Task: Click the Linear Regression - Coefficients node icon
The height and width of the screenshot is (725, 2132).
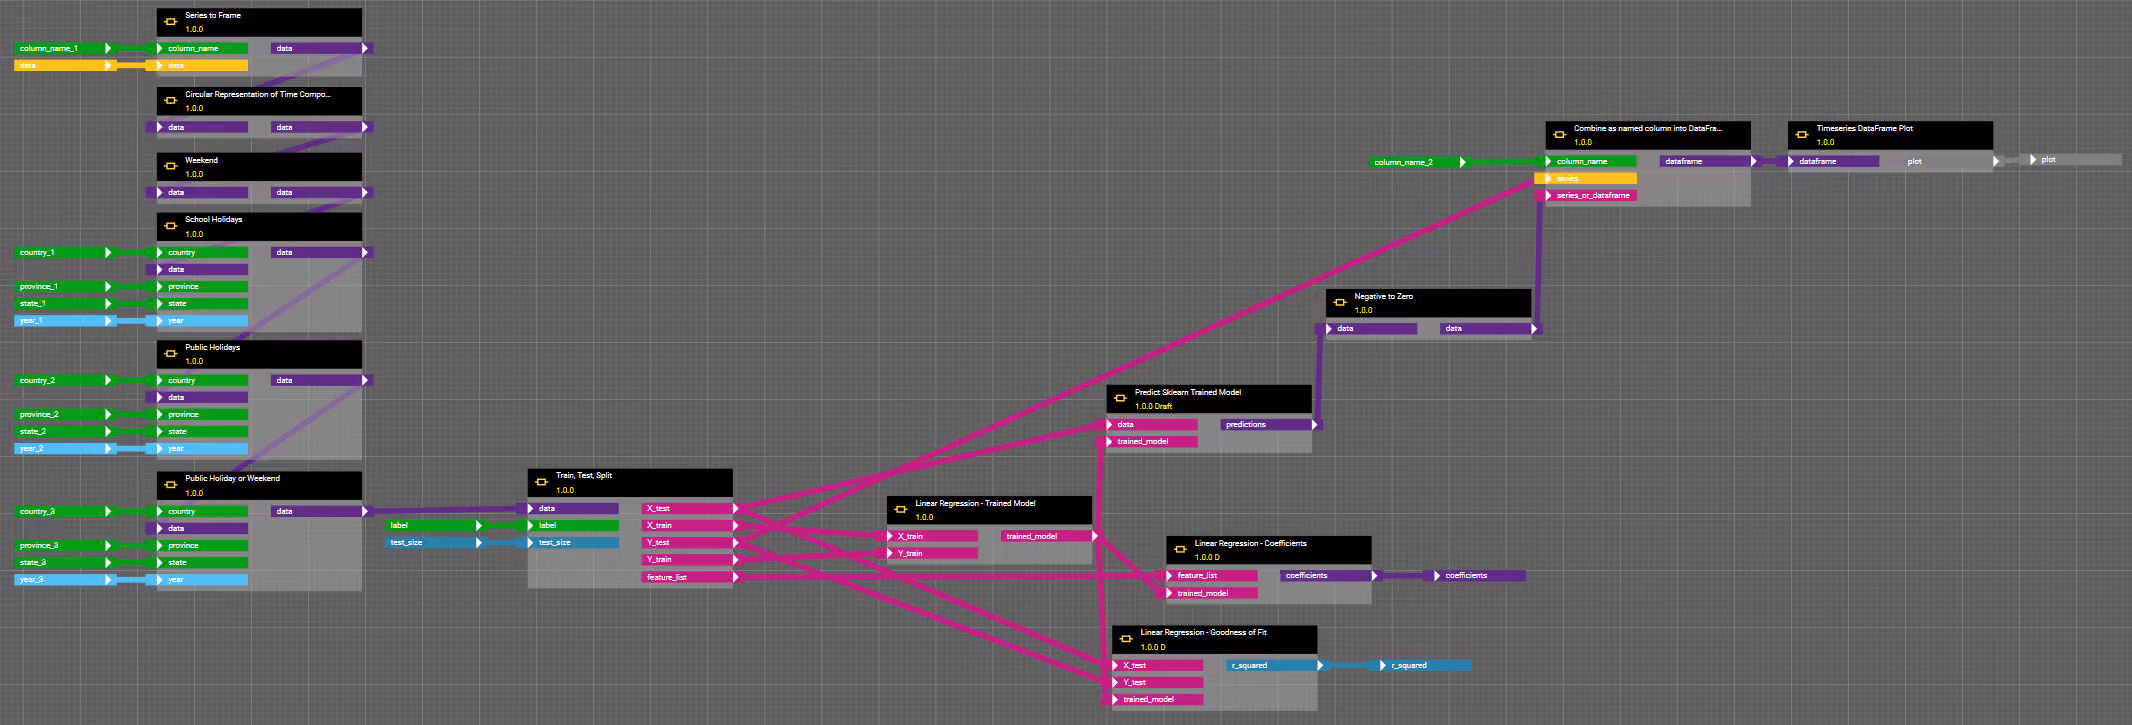Action: [1180, 550]
